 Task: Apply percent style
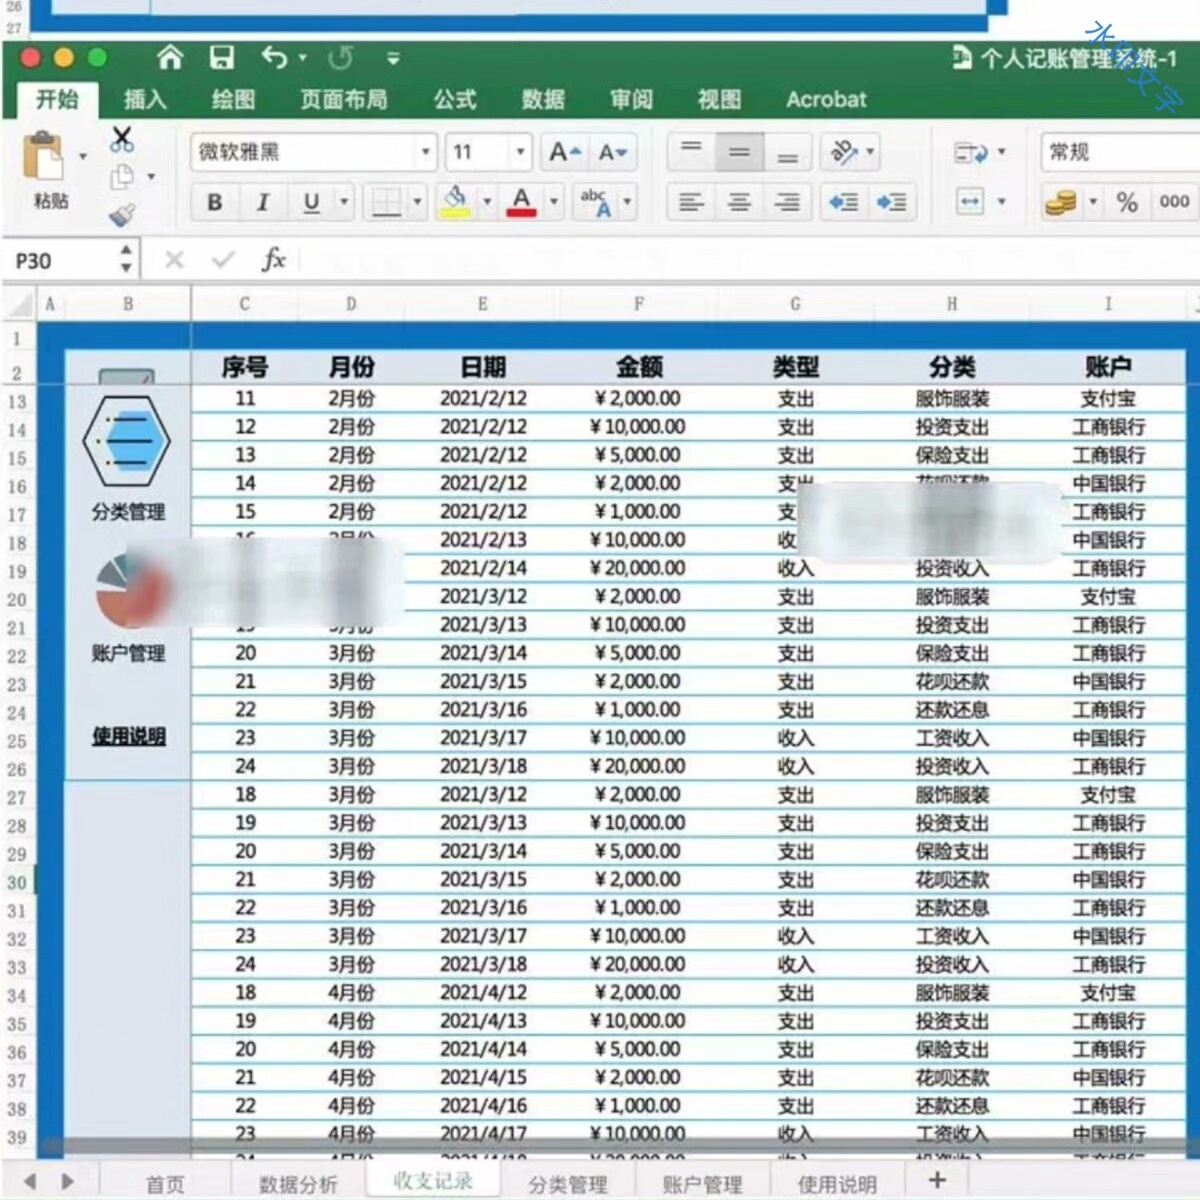pos(1127,203)
